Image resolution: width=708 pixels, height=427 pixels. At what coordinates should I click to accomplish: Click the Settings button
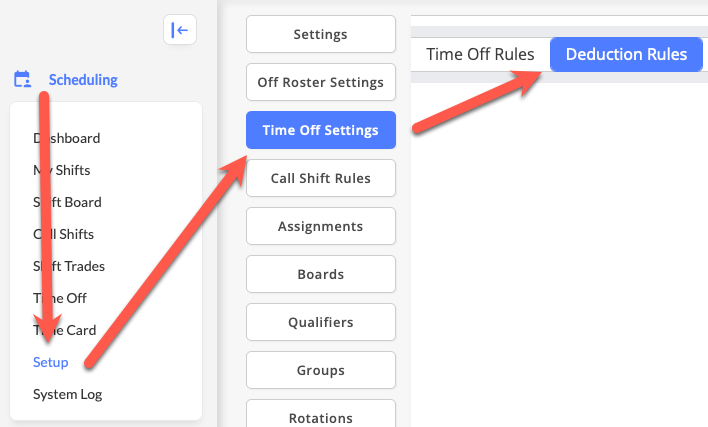tap(320, 34)
